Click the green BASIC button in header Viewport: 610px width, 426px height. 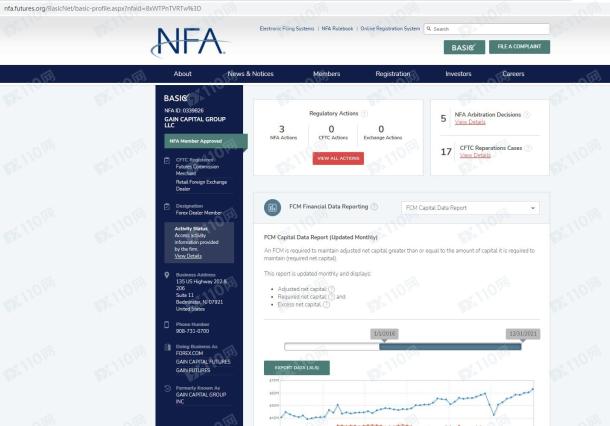[x=464, y=47]
